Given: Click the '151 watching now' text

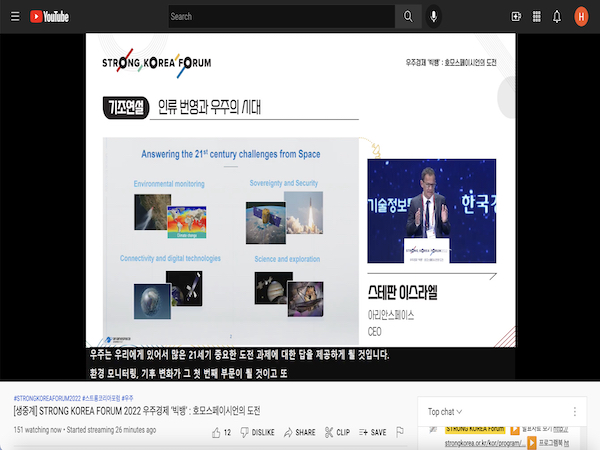Looking at the screenshot, I should pyautogui.click(x=37, y=430).
